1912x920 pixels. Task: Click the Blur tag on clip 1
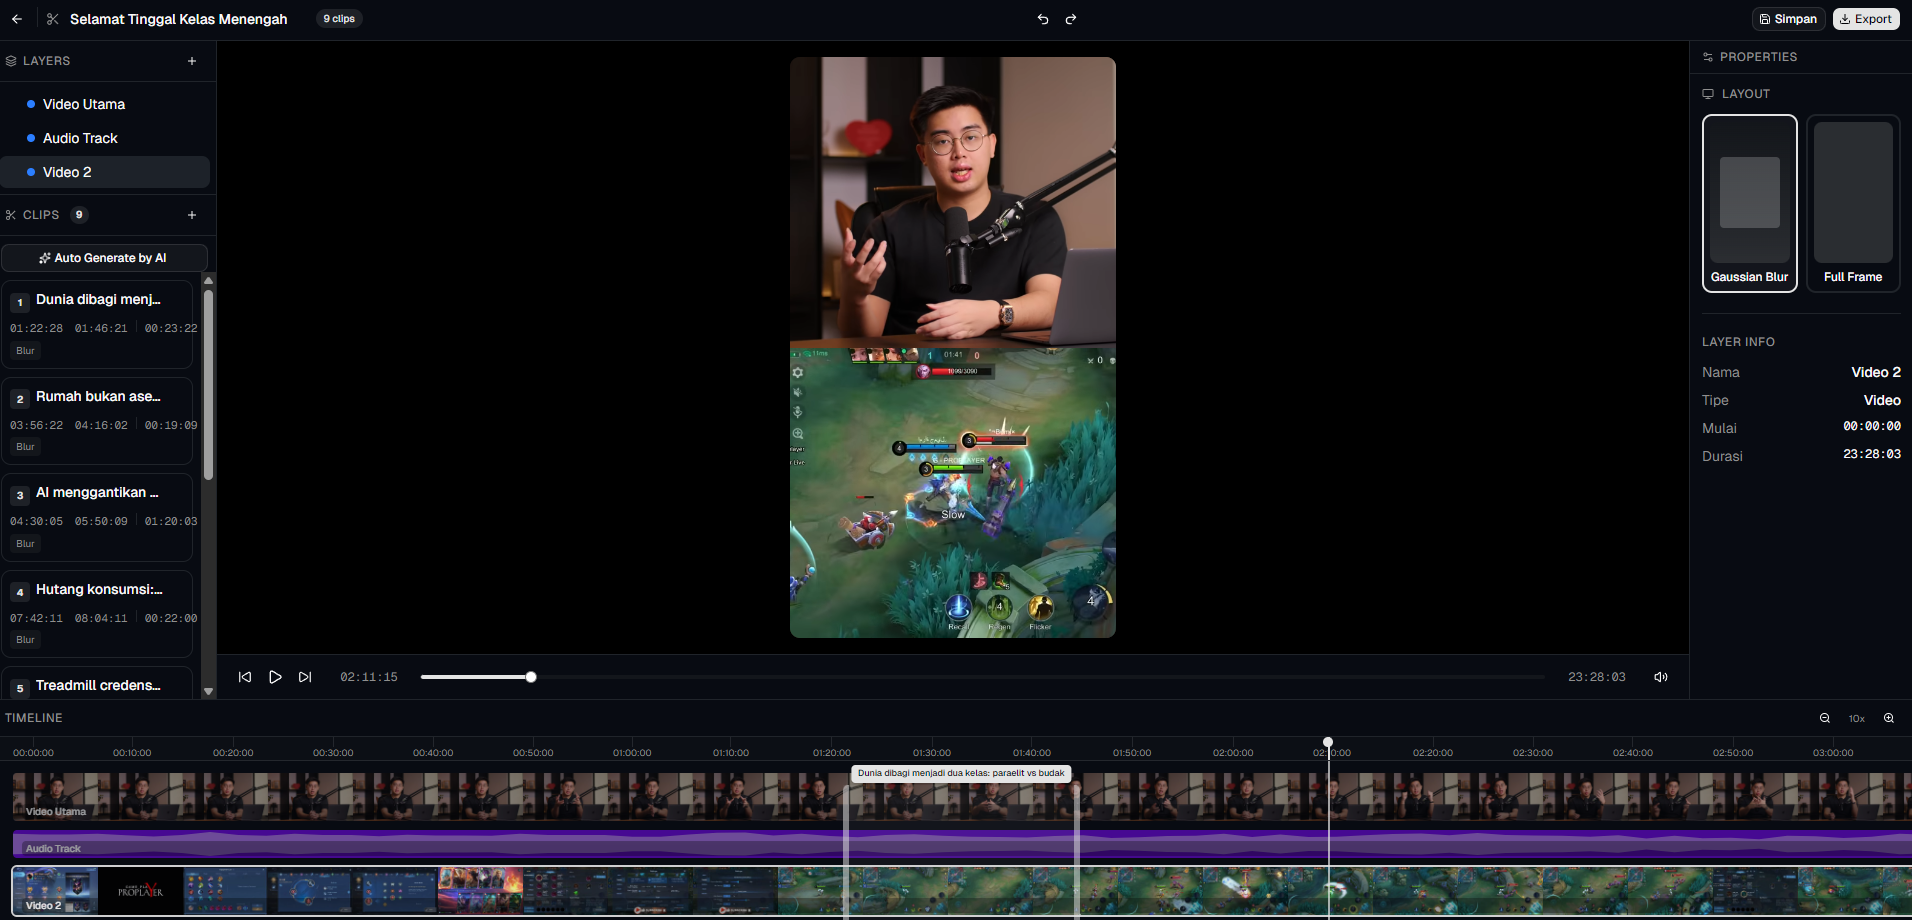pos(25,351)
